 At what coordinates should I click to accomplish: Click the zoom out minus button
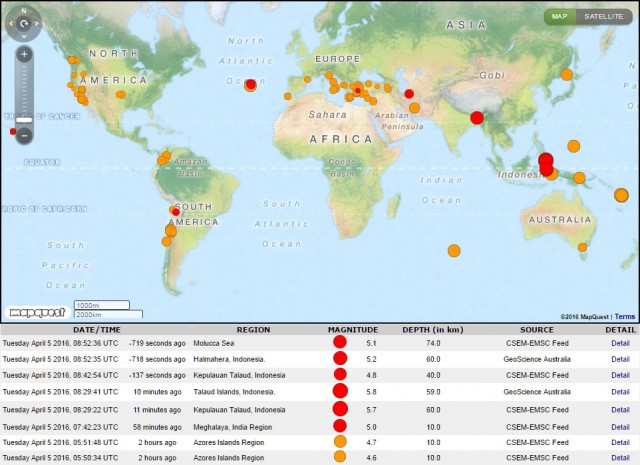(24, 134)
